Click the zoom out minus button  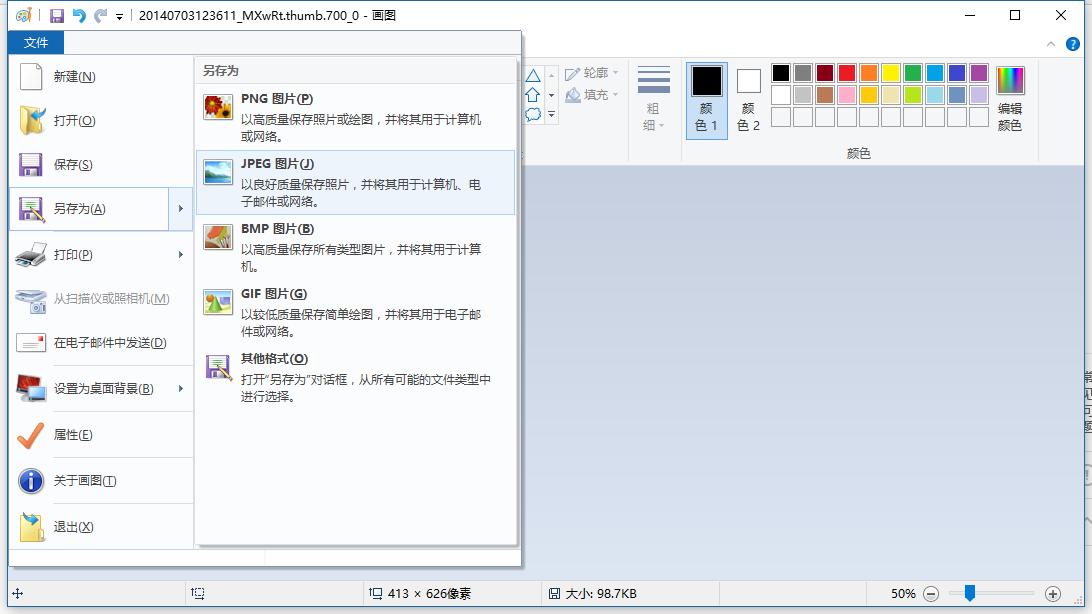click(x=932, y=593)
